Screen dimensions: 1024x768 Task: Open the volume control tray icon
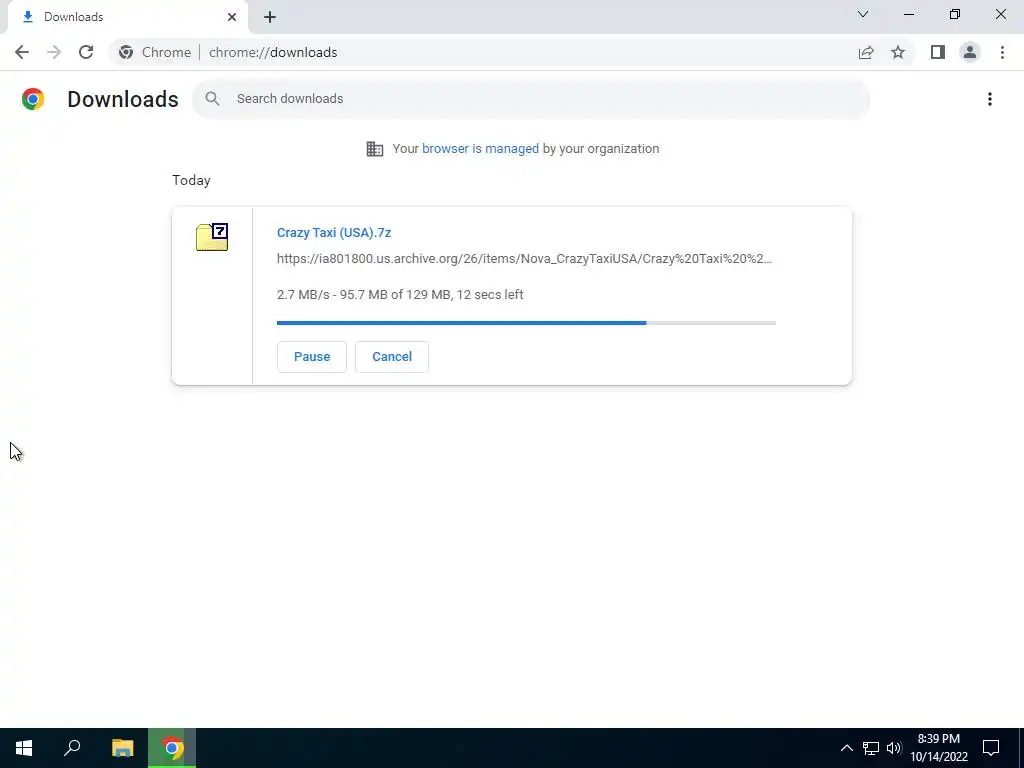[894, 748]
